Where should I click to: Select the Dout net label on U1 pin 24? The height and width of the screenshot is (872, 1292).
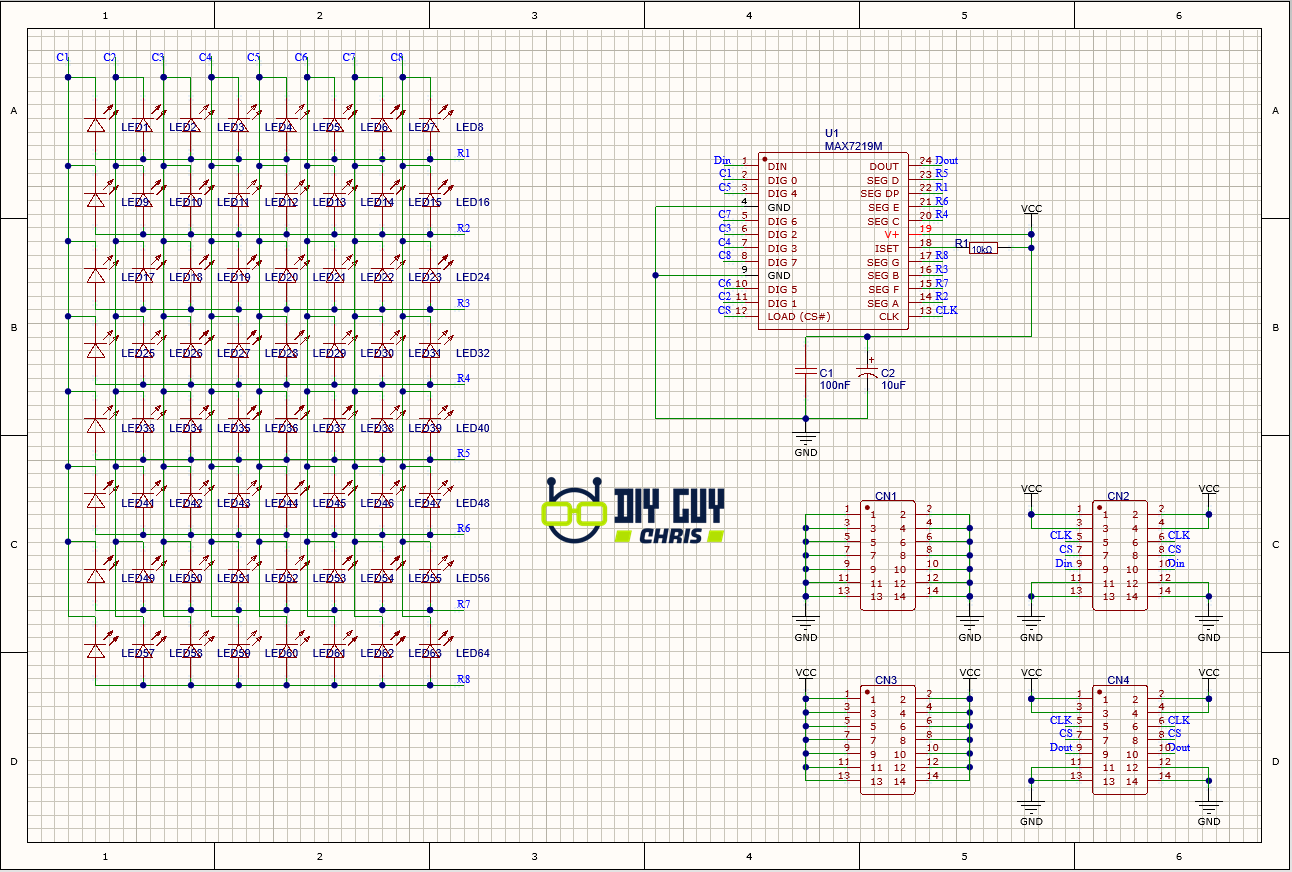[947, 160]
